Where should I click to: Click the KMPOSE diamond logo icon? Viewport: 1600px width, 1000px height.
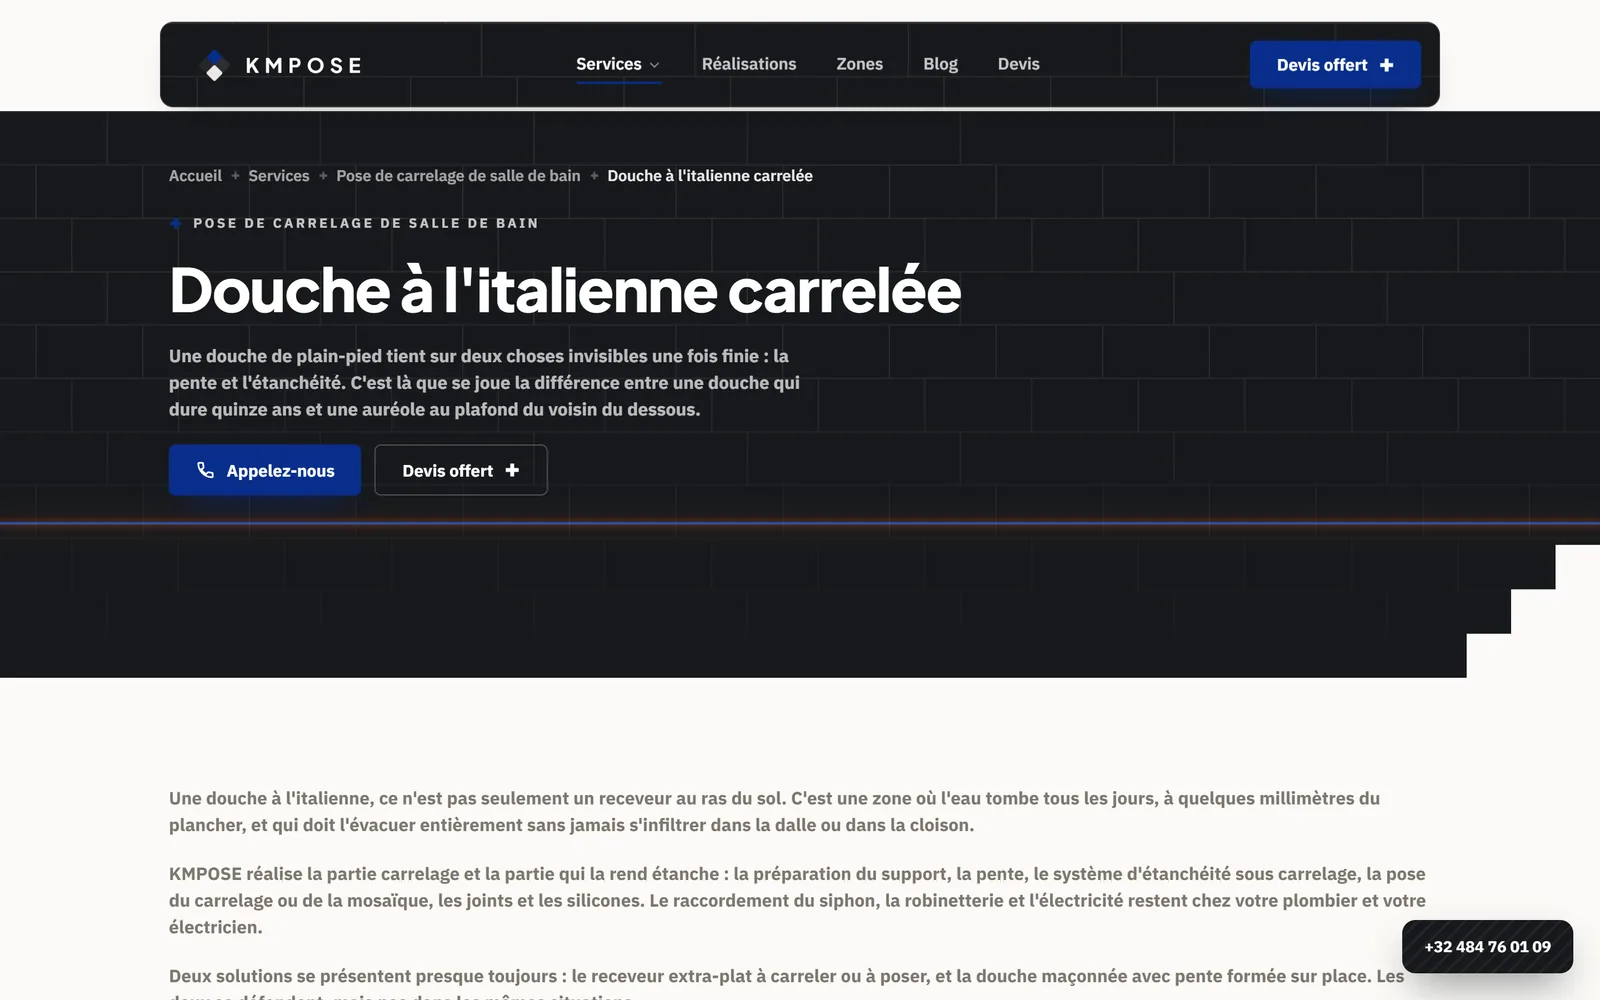[214, 65]
